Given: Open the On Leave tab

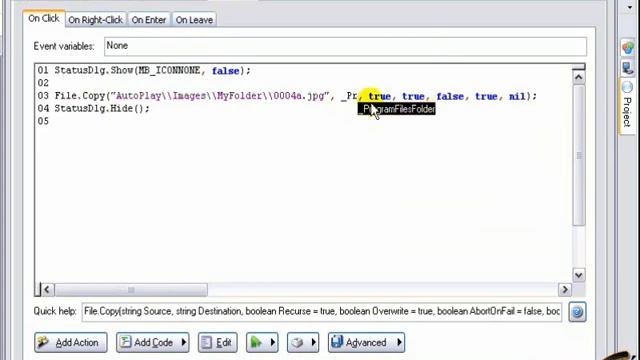Looking at the screenshot, I should coord(194,20).
